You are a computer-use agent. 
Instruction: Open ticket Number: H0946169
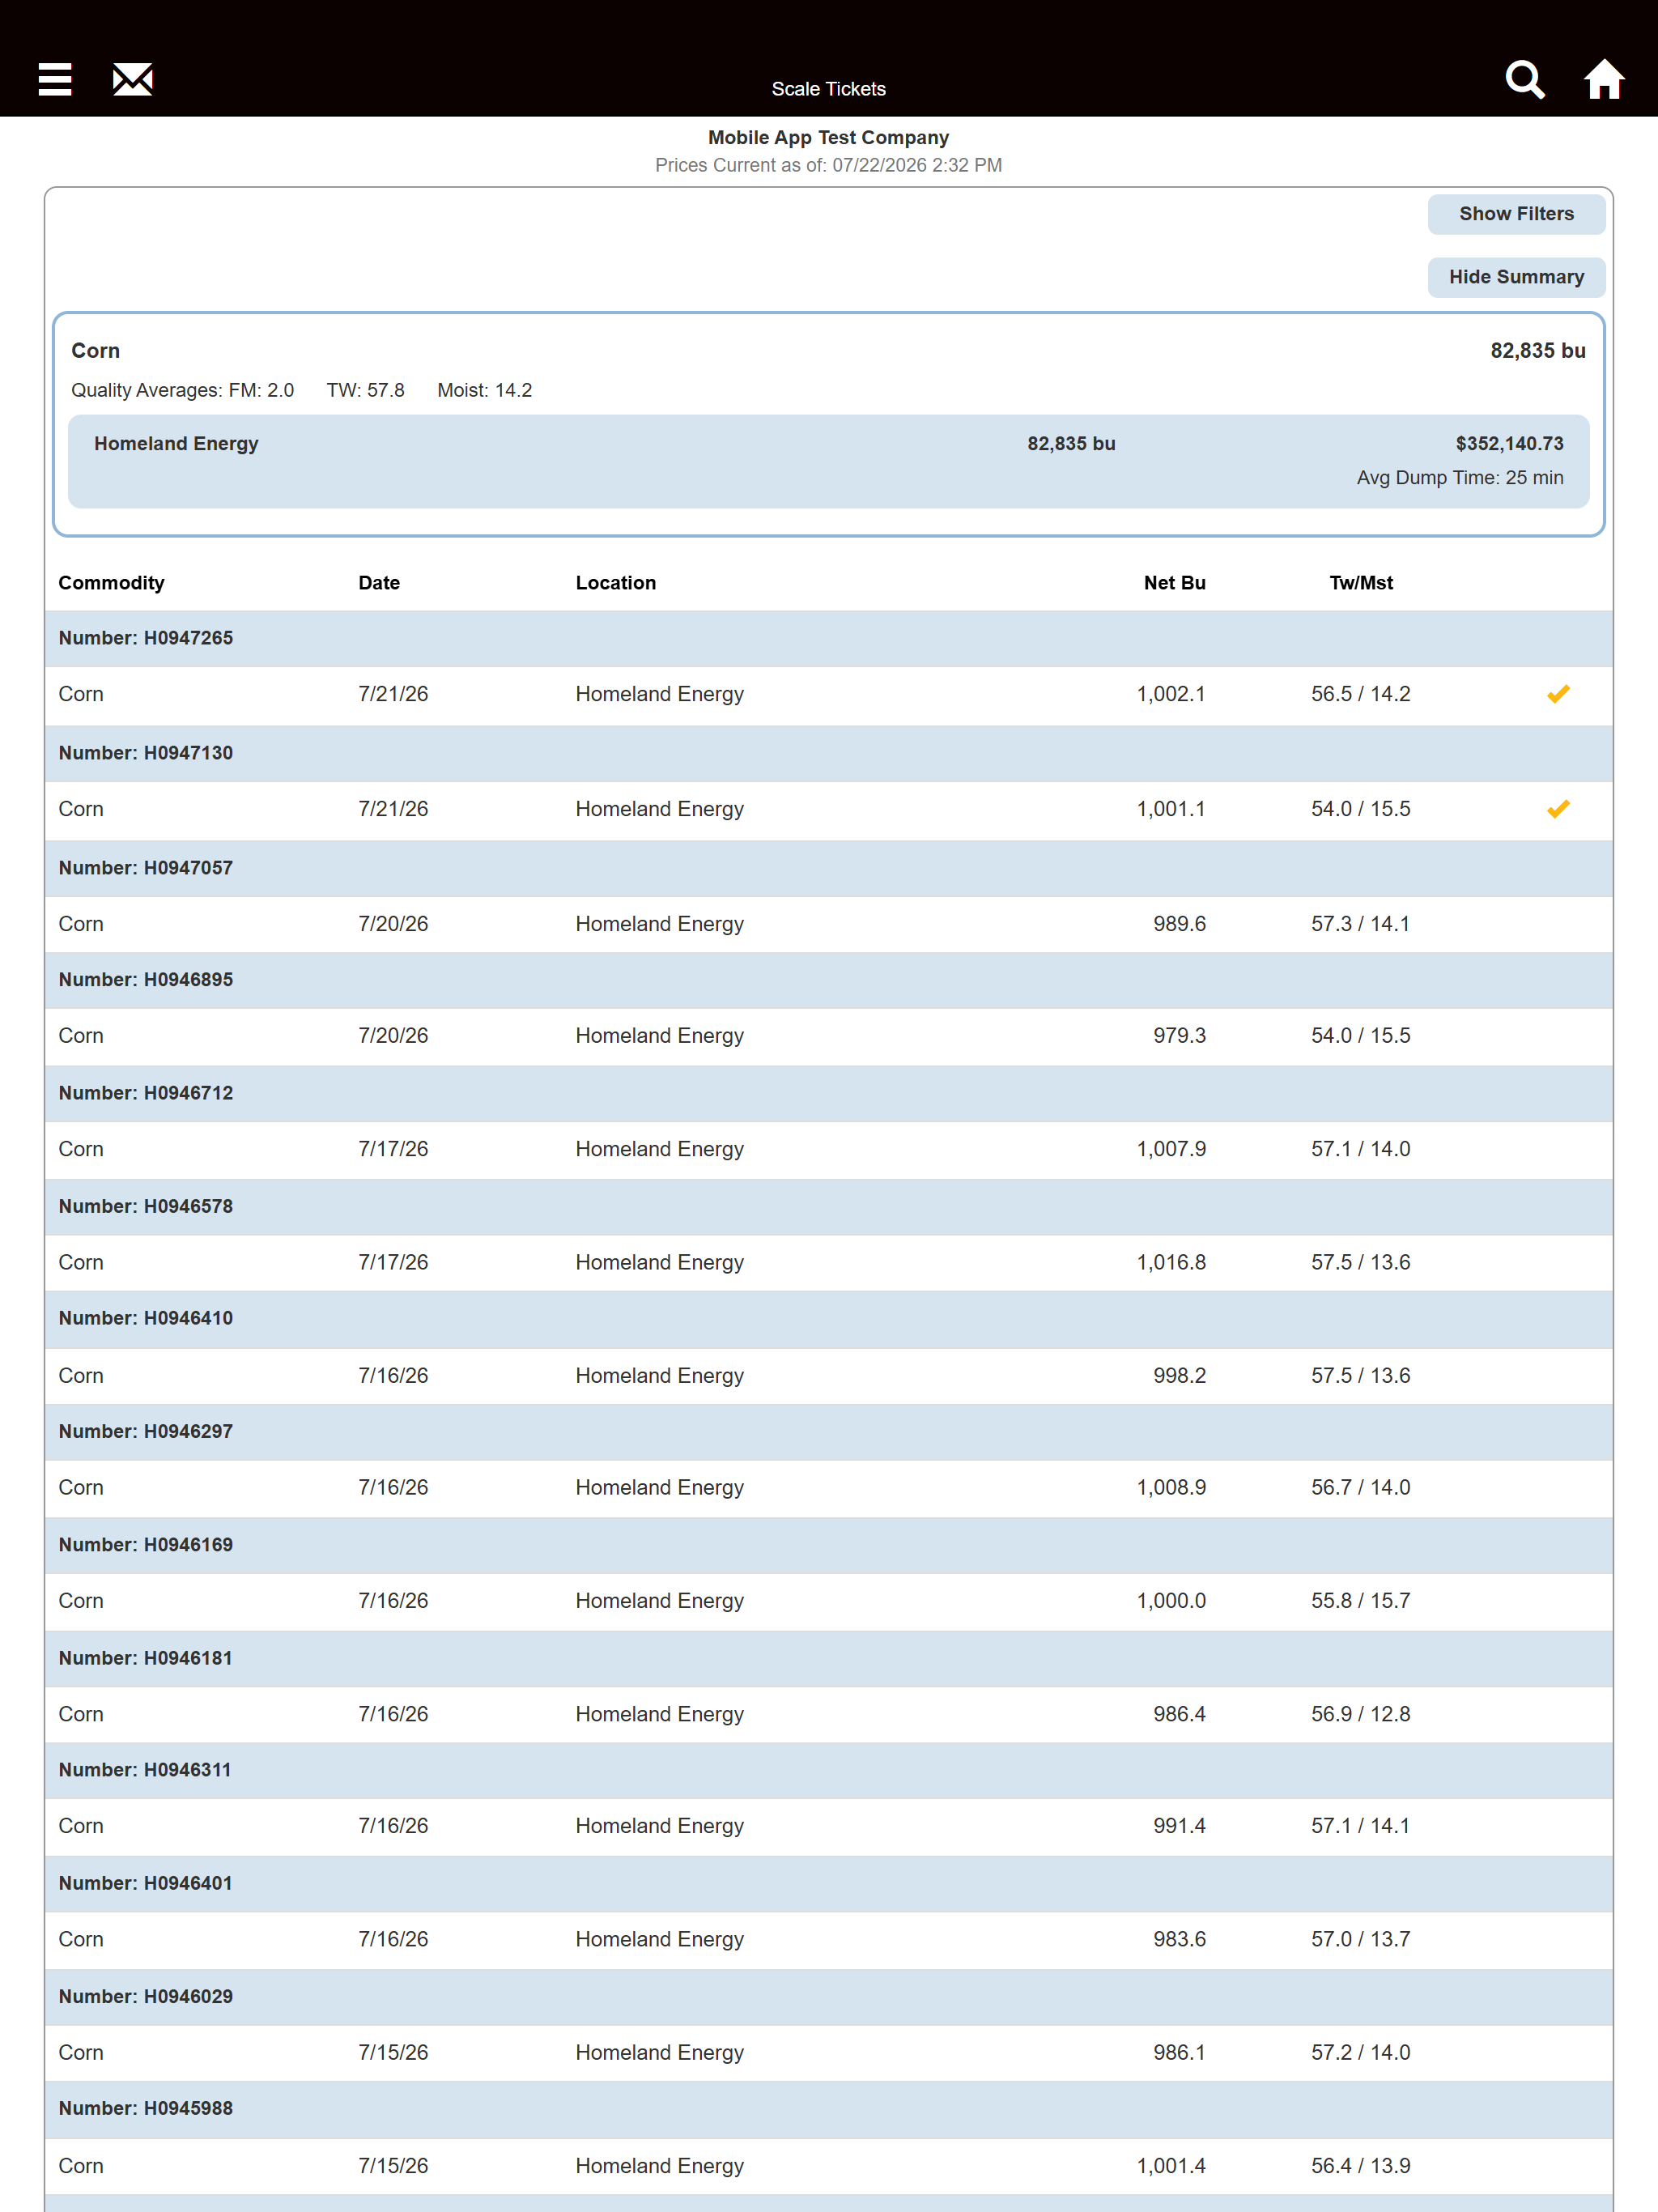tap(828, 1545)
